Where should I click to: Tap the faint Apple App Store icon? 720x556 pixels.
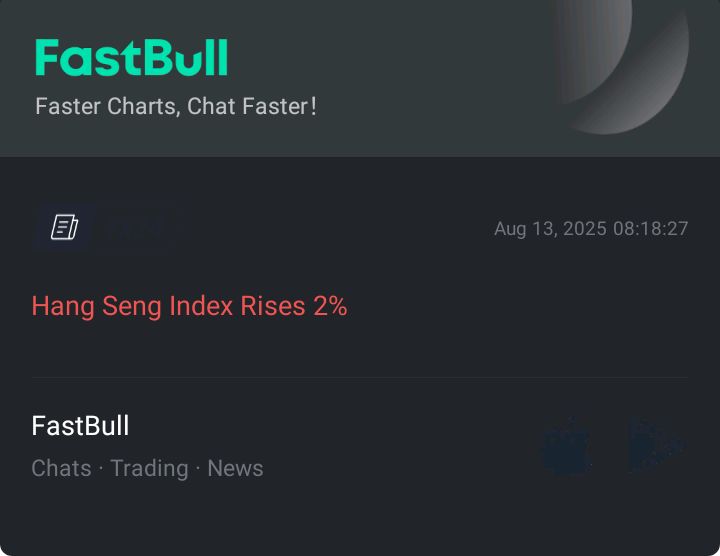566,446
